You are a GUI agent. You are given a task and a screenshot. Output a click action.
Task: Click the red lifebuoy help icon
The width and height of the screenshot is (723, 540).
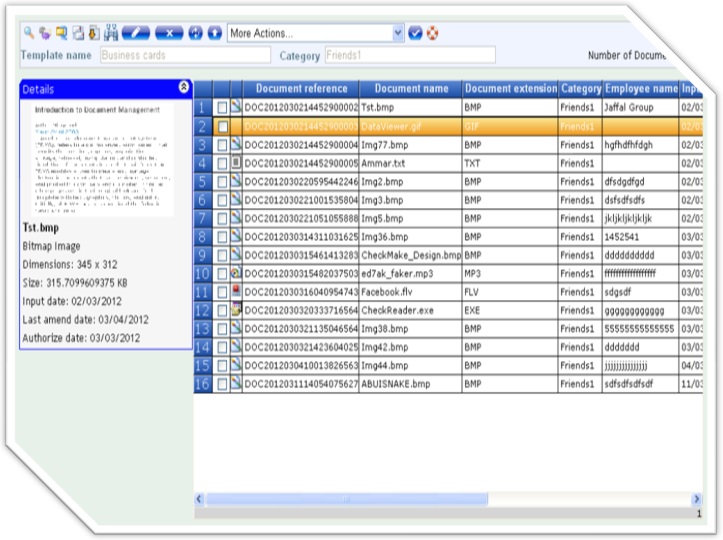point(433,33)
